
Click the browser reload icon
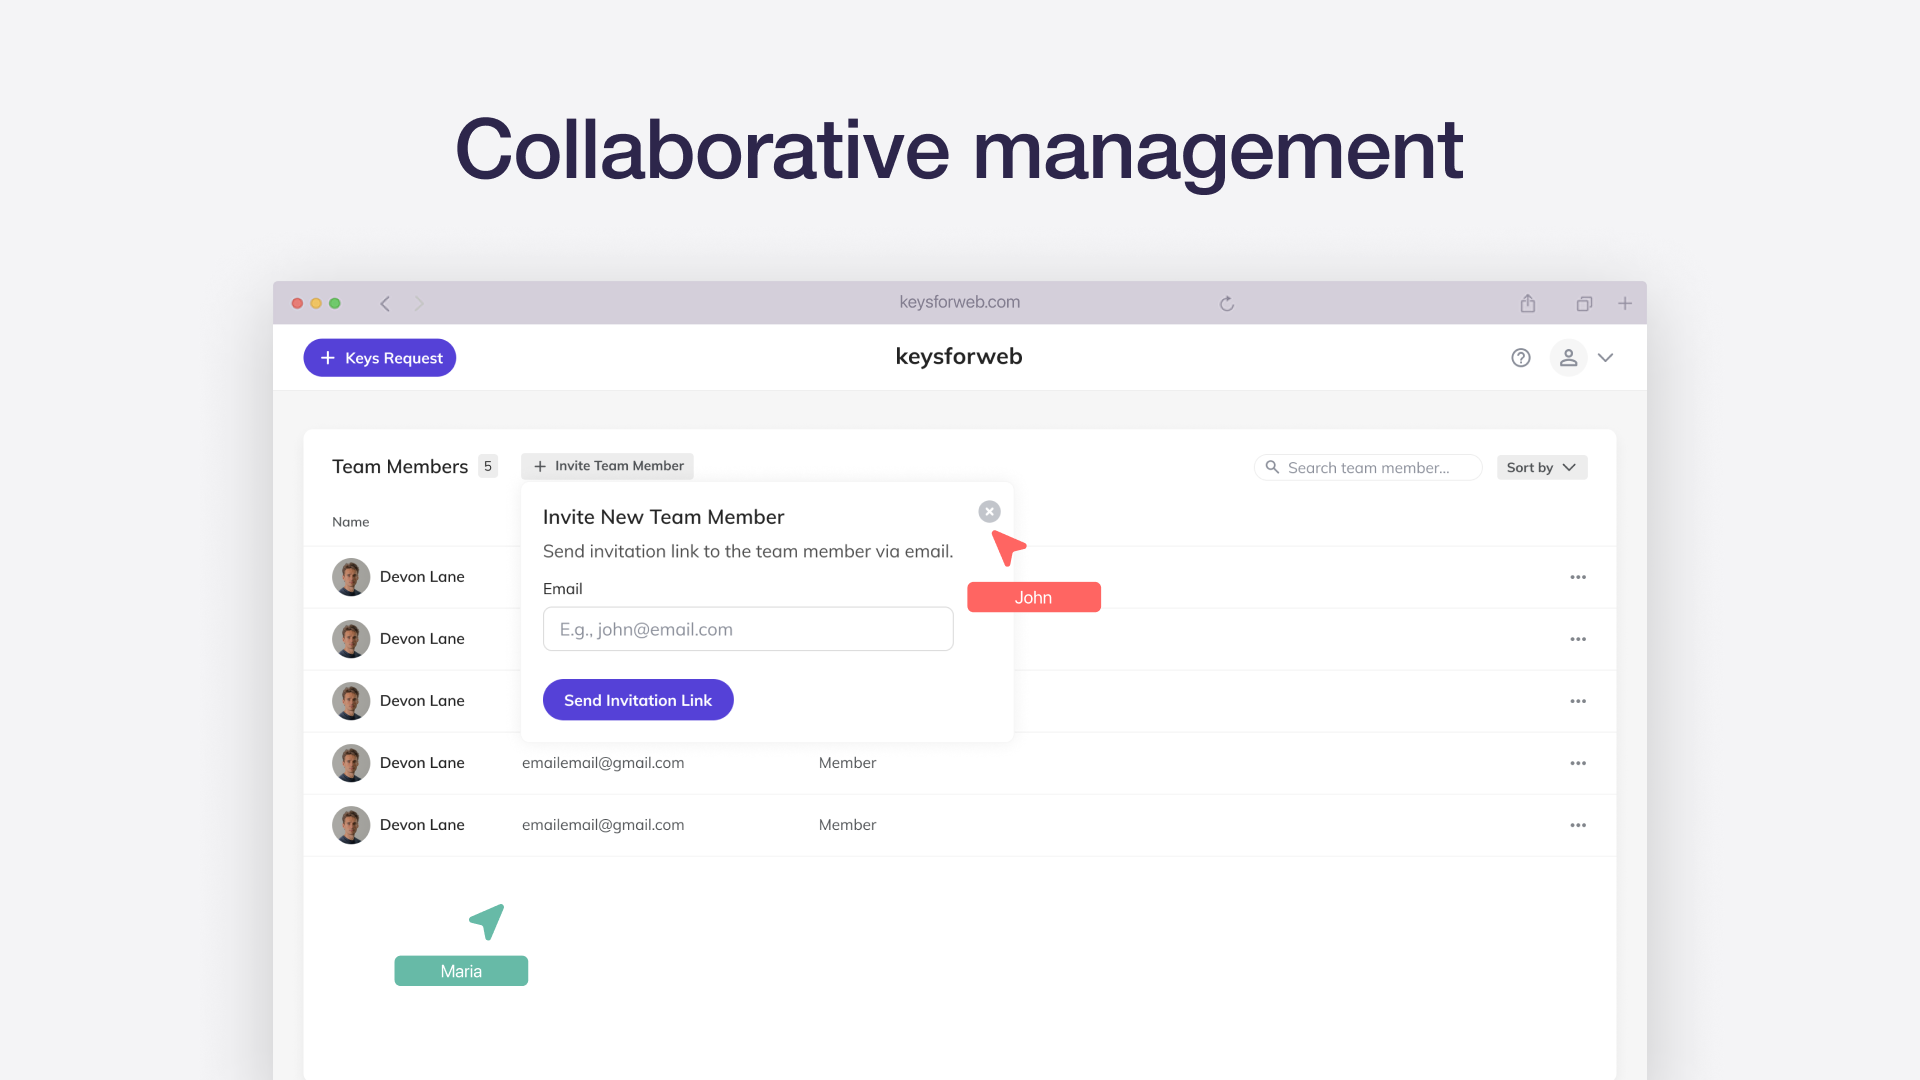pyautogui.click(x=1227, y=304)
